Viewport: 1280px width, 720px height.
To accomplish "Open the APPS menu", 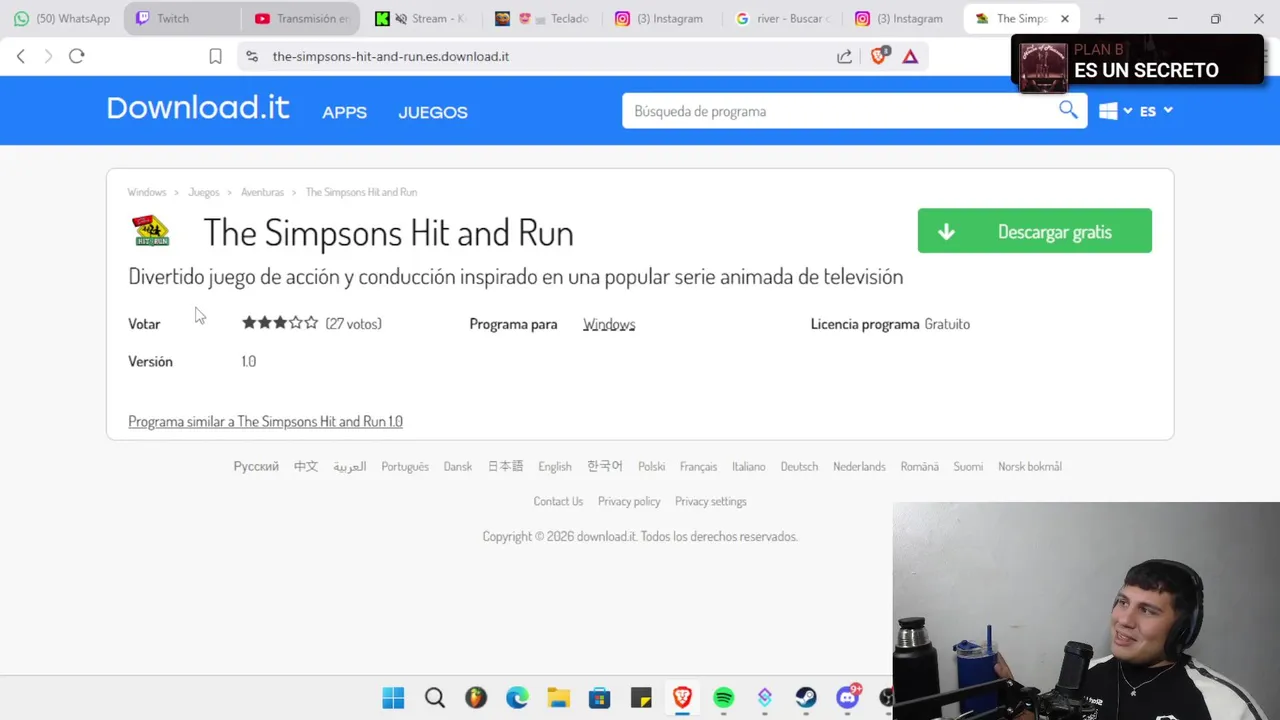I will click(344, 112).
